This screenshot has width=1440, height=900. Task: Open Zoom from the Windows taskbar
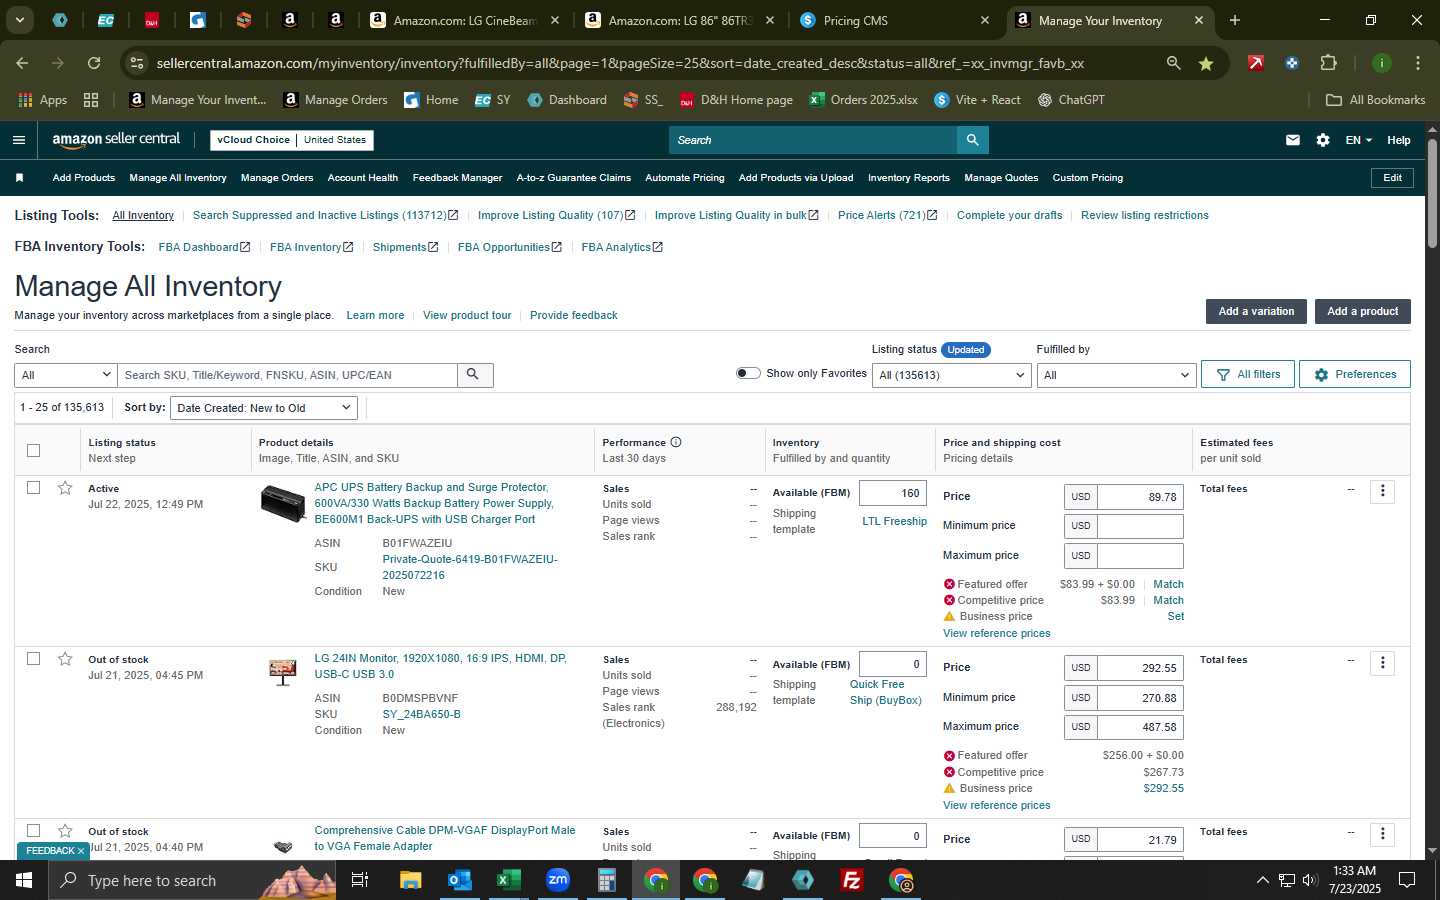[x=558, y=880]
